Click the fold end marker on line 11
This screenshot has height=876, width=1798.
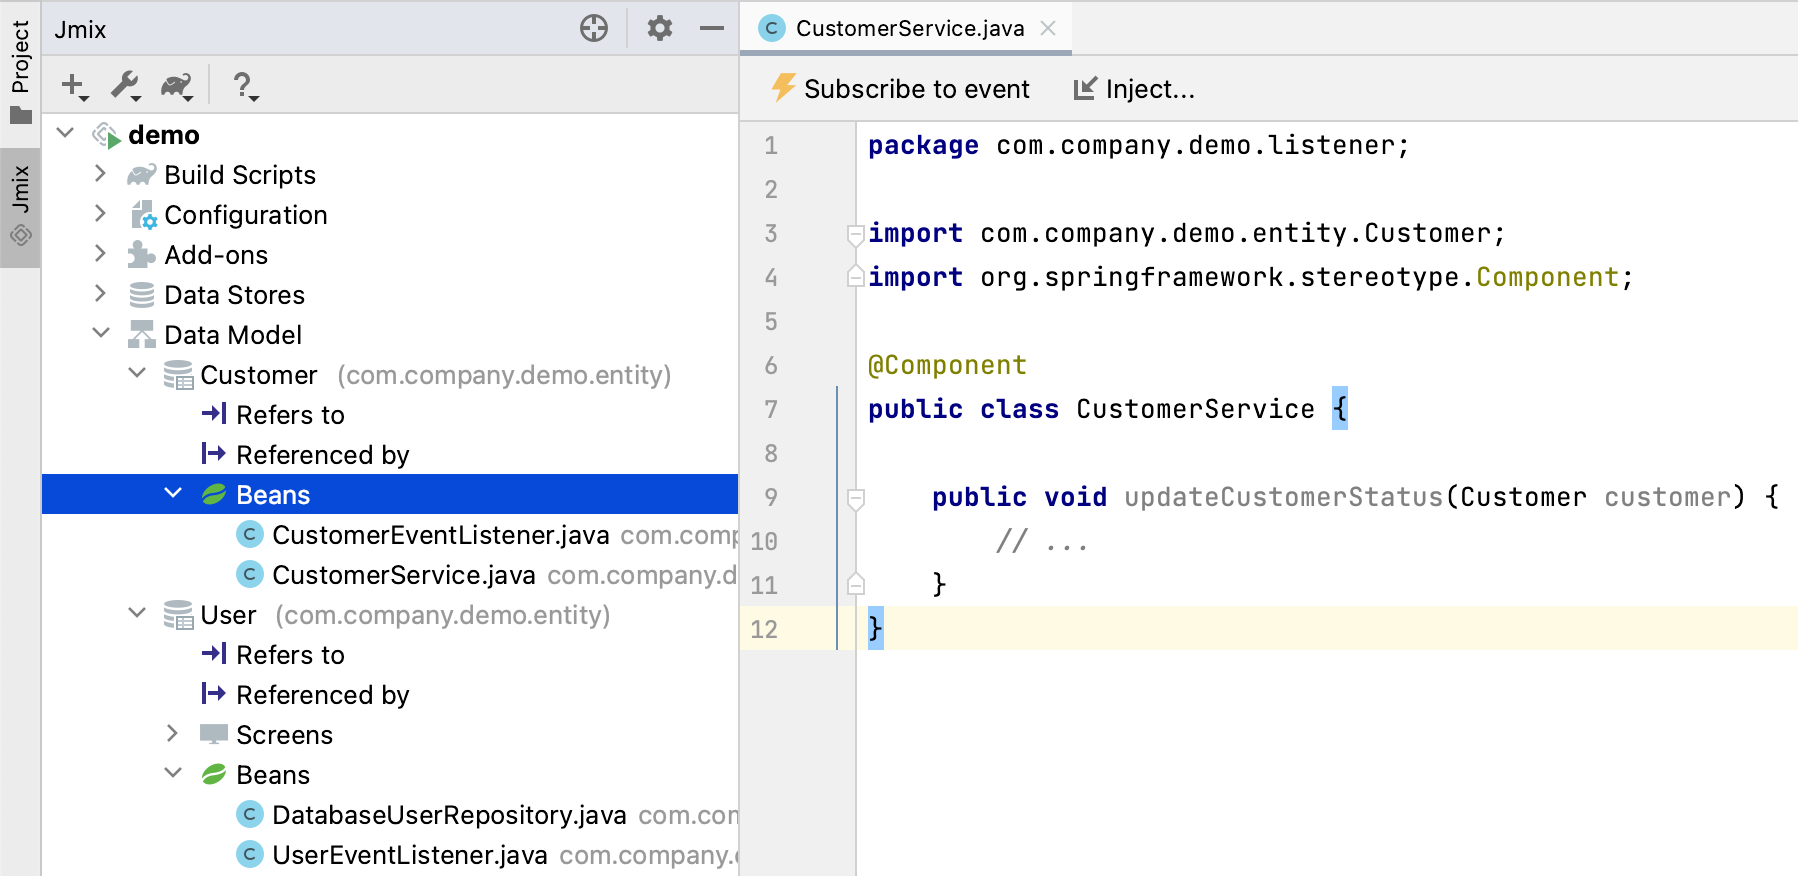point(855,583)
